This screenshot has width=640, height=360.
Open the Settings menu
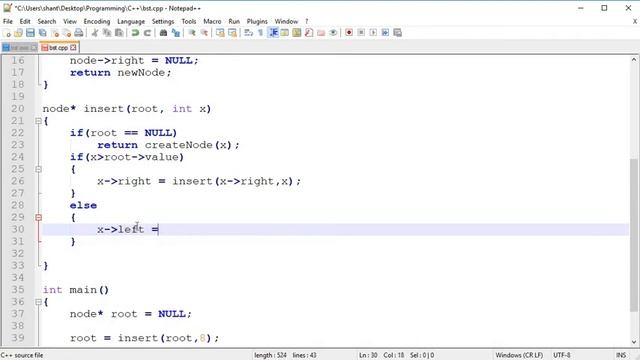coord(163,21)
